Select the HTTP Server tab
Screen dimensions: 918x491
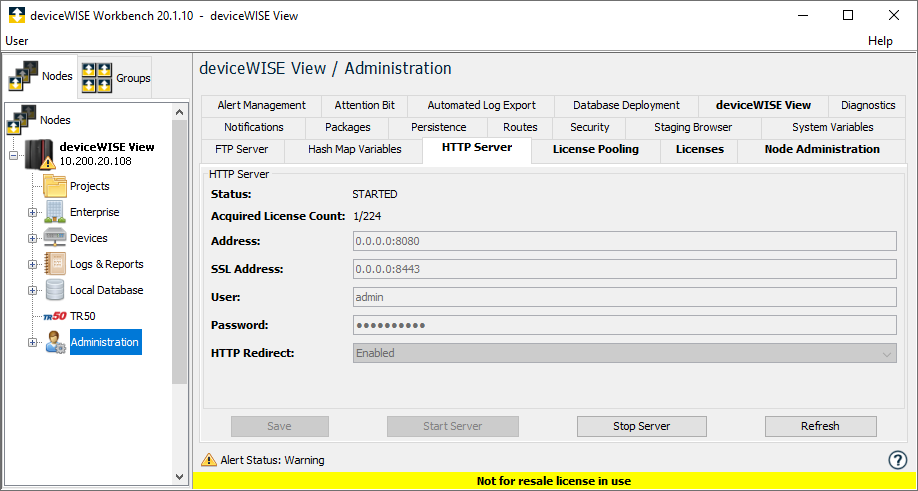pos(477,148)
